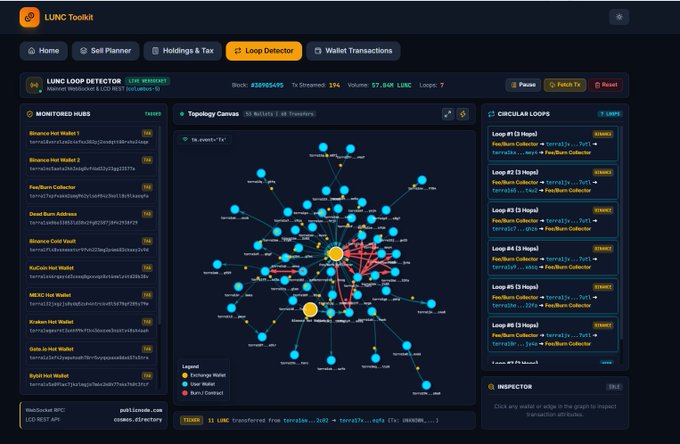Click the BINANCE badge on Loop #4
Screen dimensions: 680x444
[x=603, y=248]
